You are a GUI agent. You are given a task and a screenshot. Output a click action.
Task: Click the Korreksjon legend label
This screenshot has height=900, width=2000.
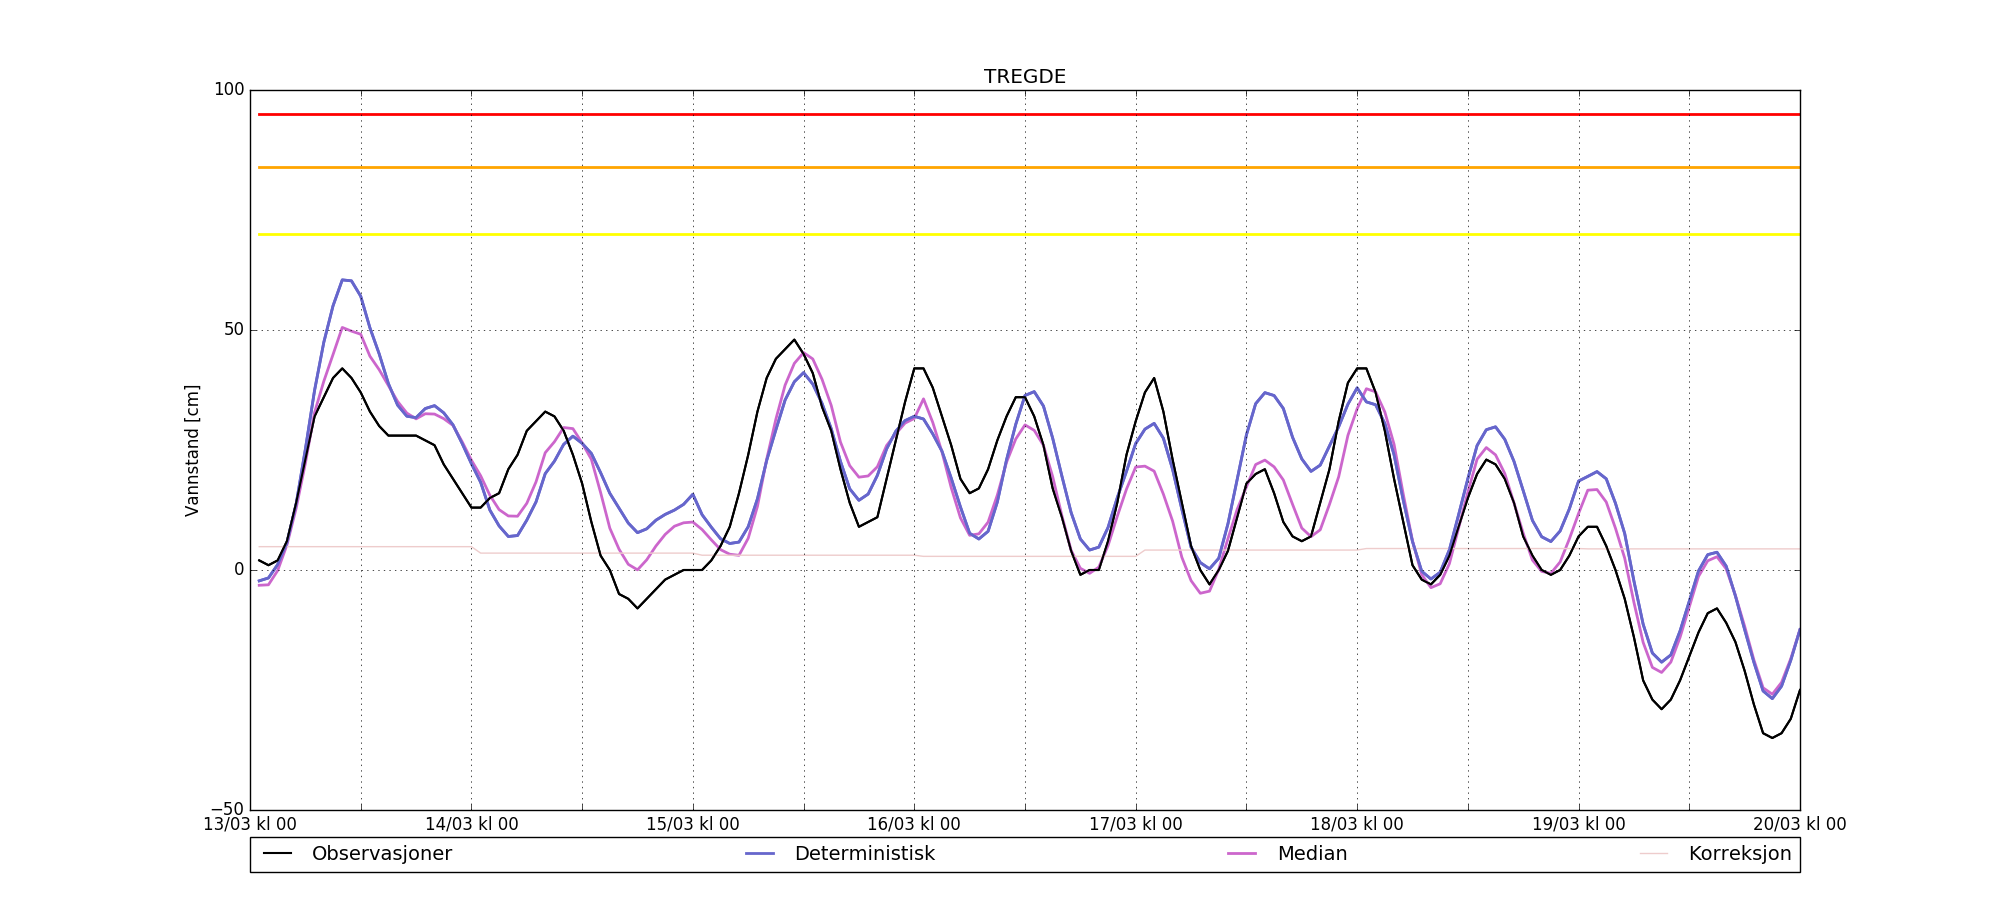(1739, 854)
